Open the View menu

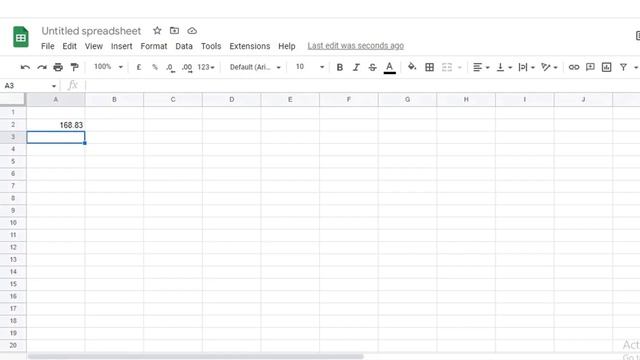pyautogui.click(x=93, y=46)
